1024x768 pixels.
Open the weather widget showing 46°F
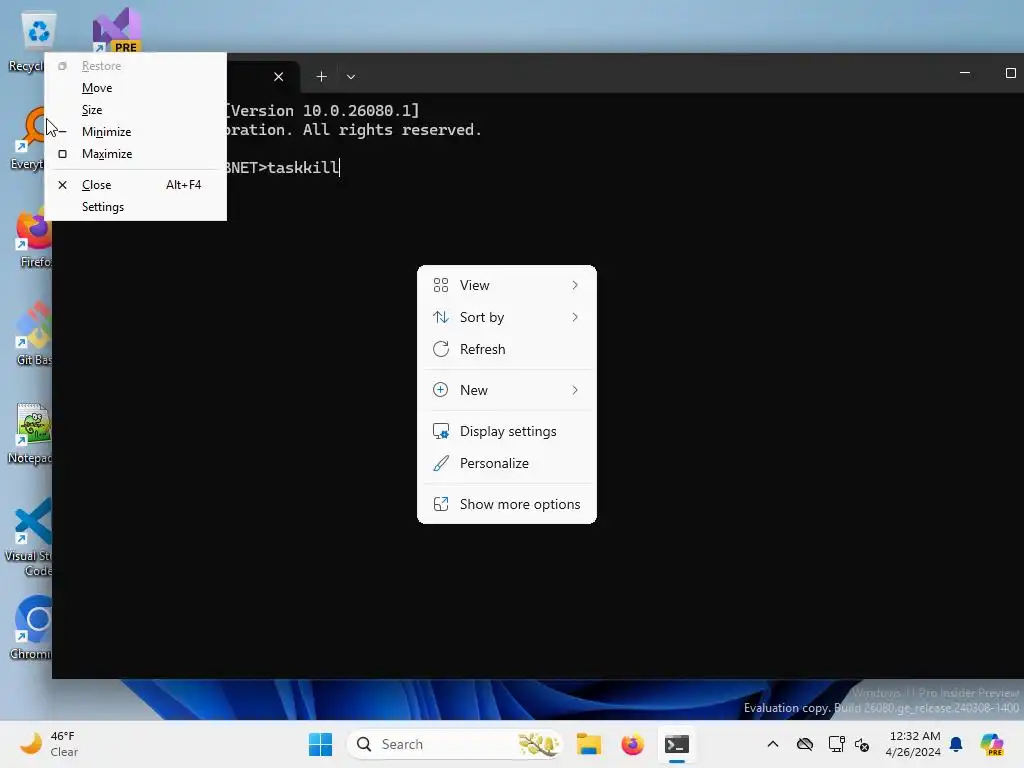click(49, 744)
